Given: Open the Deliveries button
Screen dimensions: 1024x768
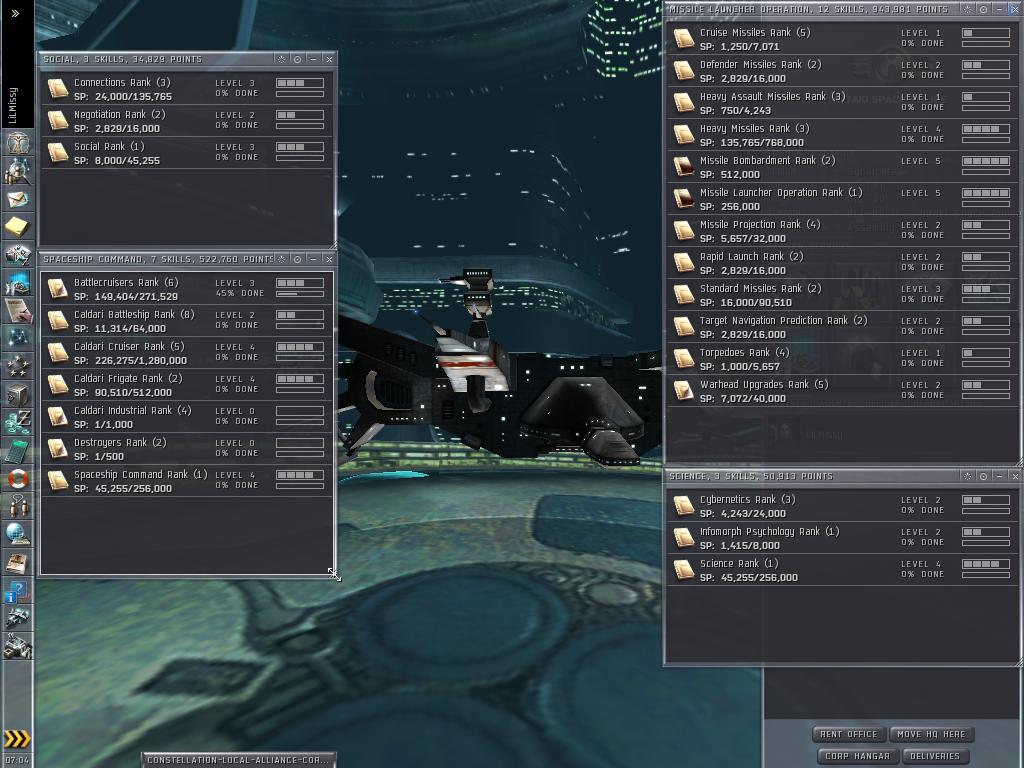Looking at the screenshot, I should pos(935,756).
